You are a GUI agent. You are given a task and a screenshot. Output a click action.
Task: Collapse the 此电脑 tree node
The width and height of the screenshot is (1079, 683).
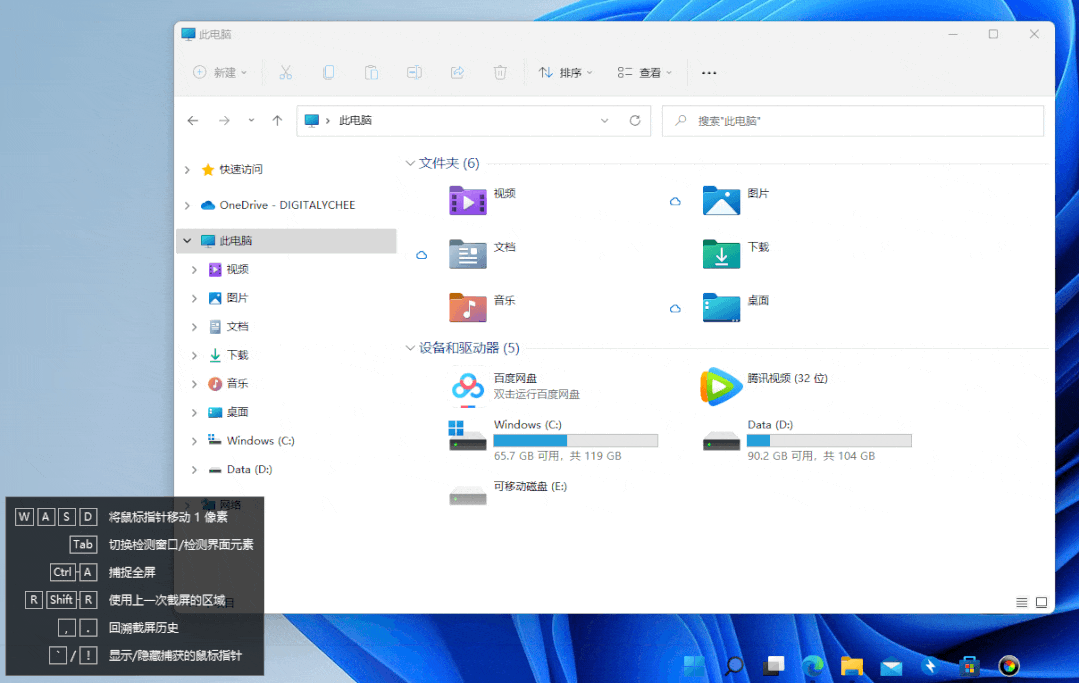click(187, 241)
